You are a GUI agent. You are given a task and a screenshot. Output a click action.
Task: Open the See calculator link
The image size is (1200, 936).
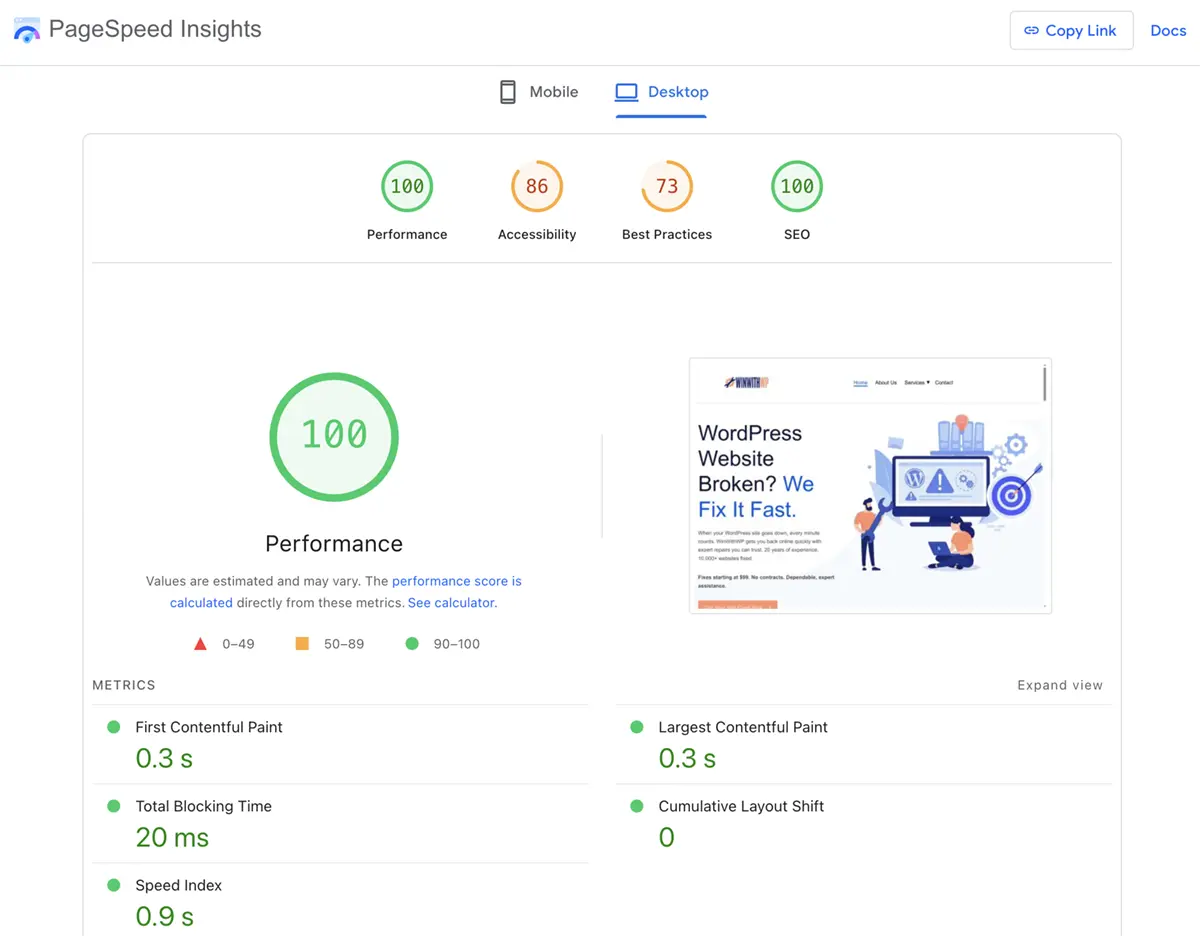pyautogui.click(x=451, y=603)
